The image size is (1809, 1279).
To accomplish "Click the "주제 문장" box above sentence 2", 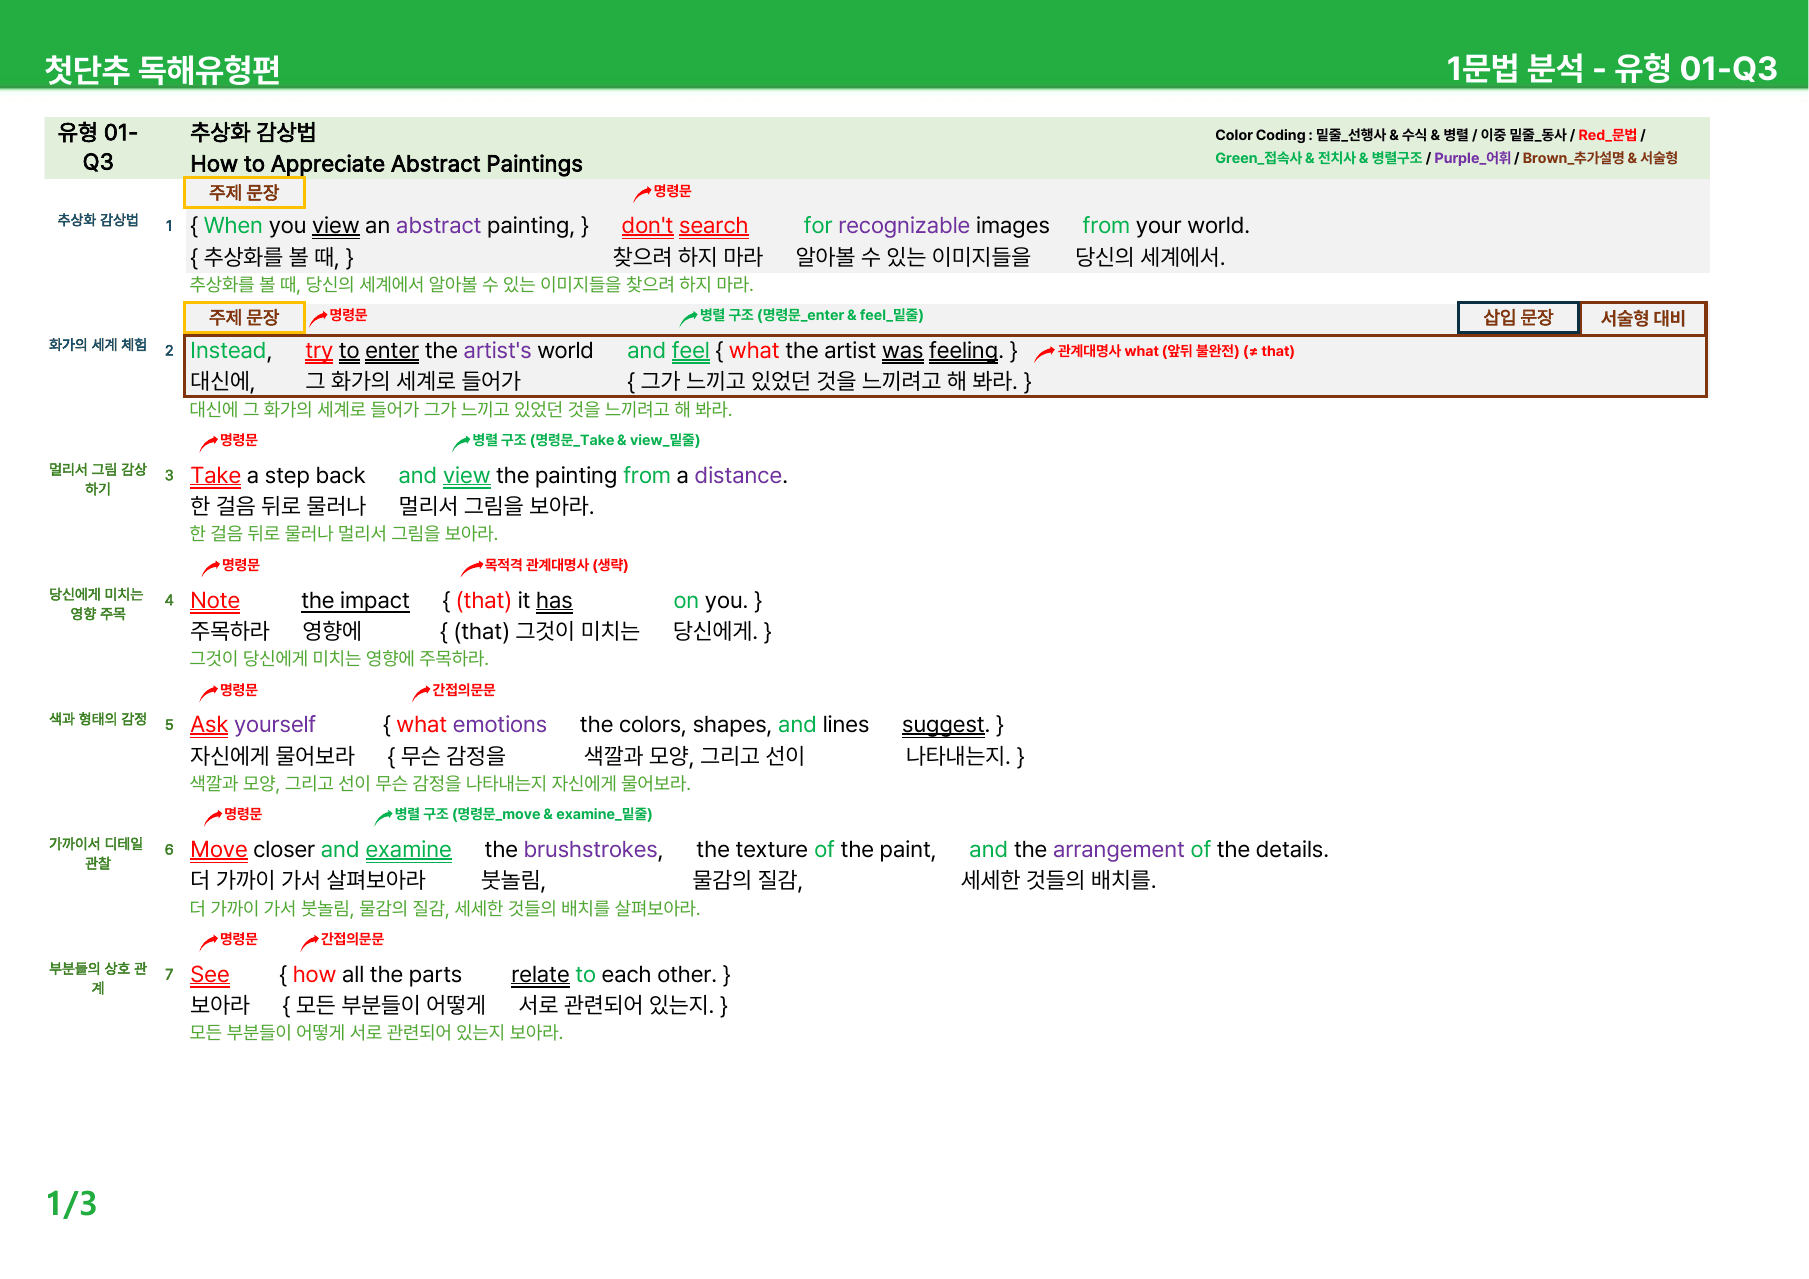I will point(244,318).
